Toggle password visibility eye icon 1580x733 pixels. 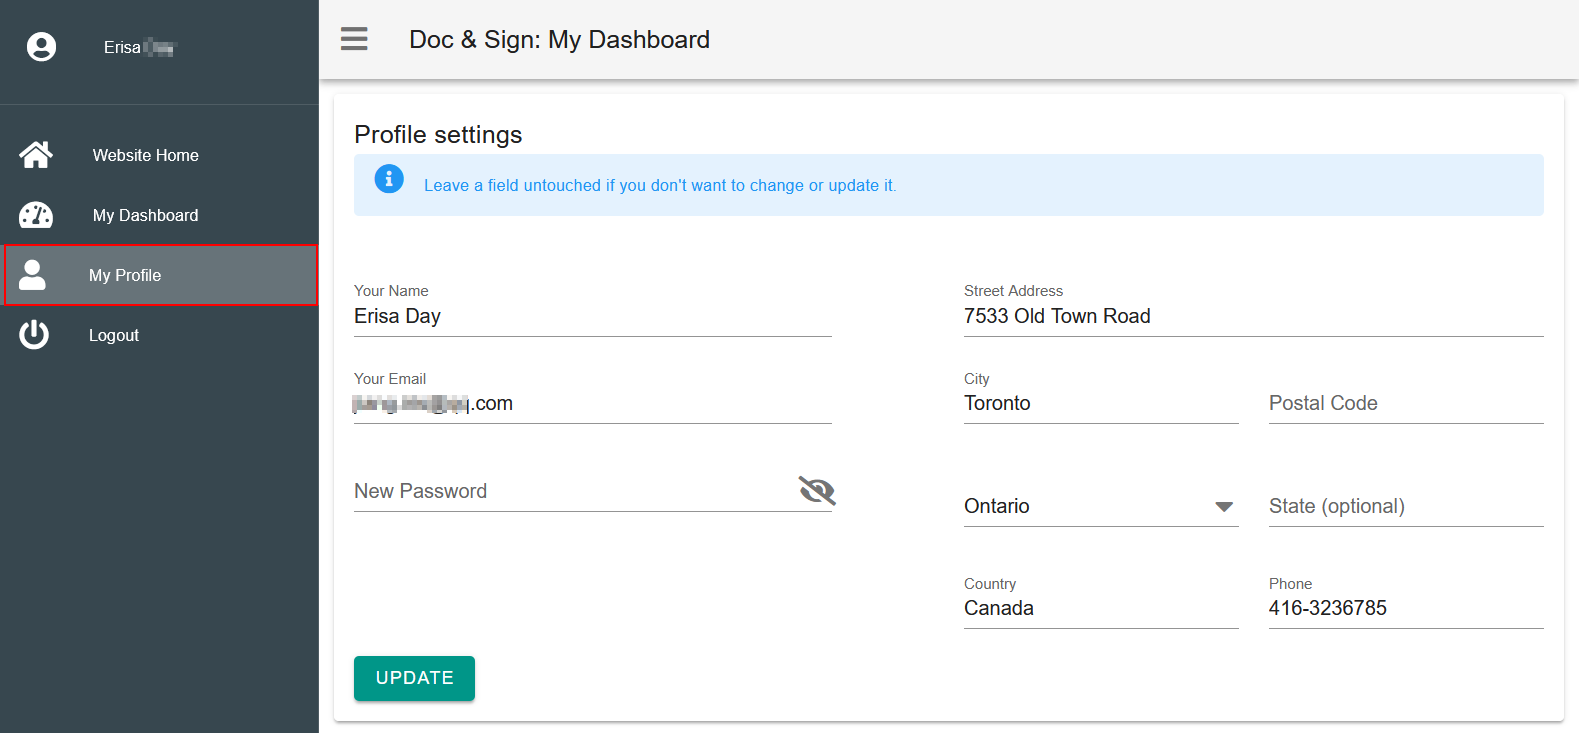816,490
